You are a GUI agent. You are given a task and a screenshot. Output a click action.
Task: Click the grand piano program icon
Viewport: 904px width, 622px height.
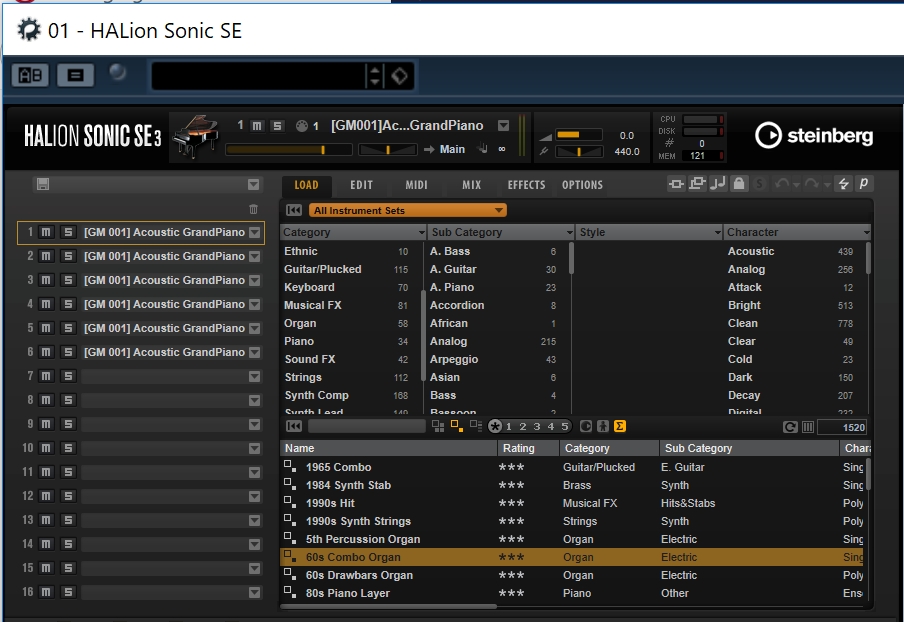pyautogui.click(x=196, y=137)
